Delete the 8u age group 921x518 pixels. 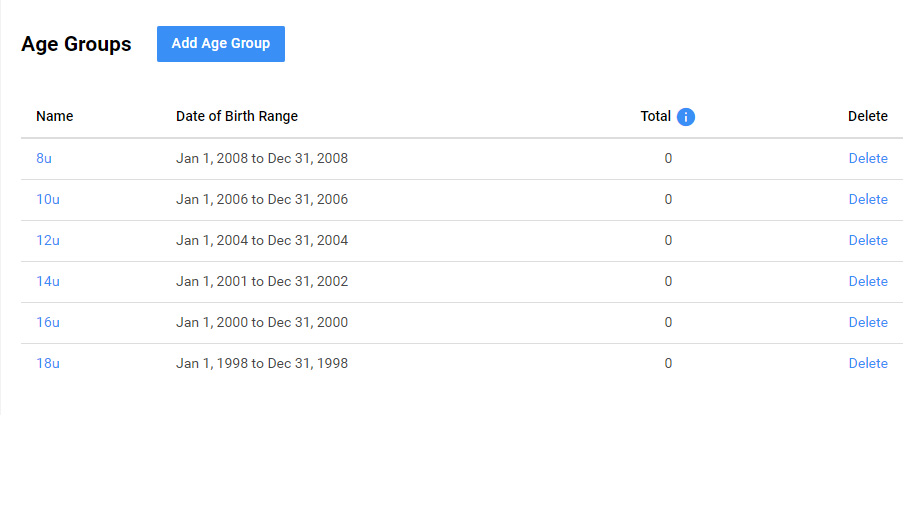868,158
